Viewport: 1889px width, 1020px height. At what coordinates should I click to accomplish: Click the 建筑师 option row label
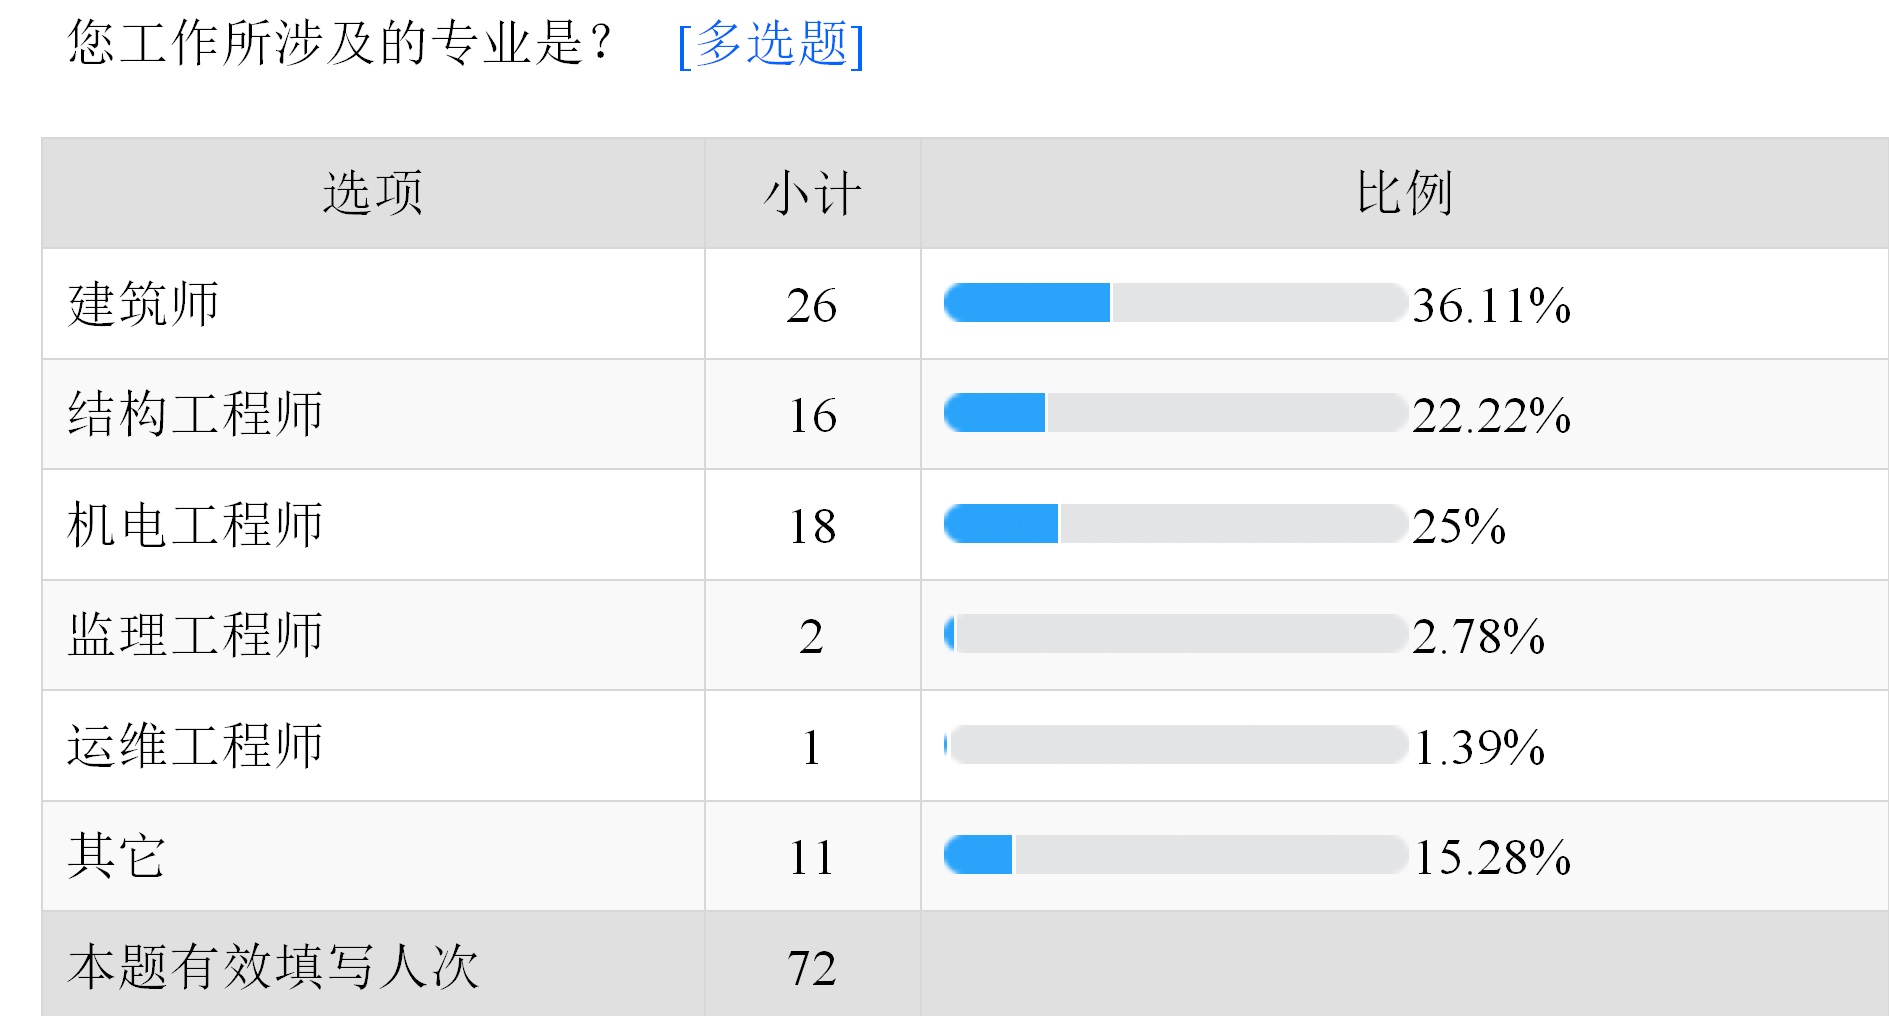coord(143,304)
